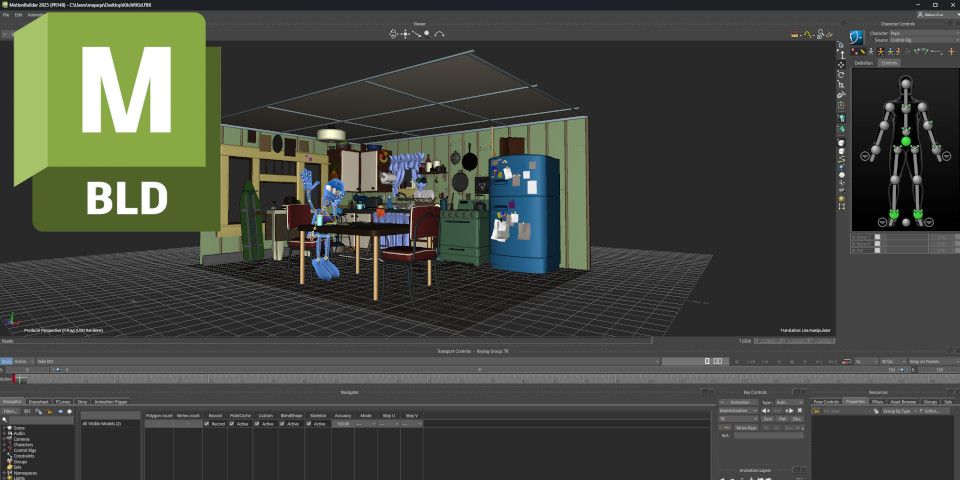Switch to the Animation Trigger tab
Viewport: 960px width, 480px height.
[111, 402]
